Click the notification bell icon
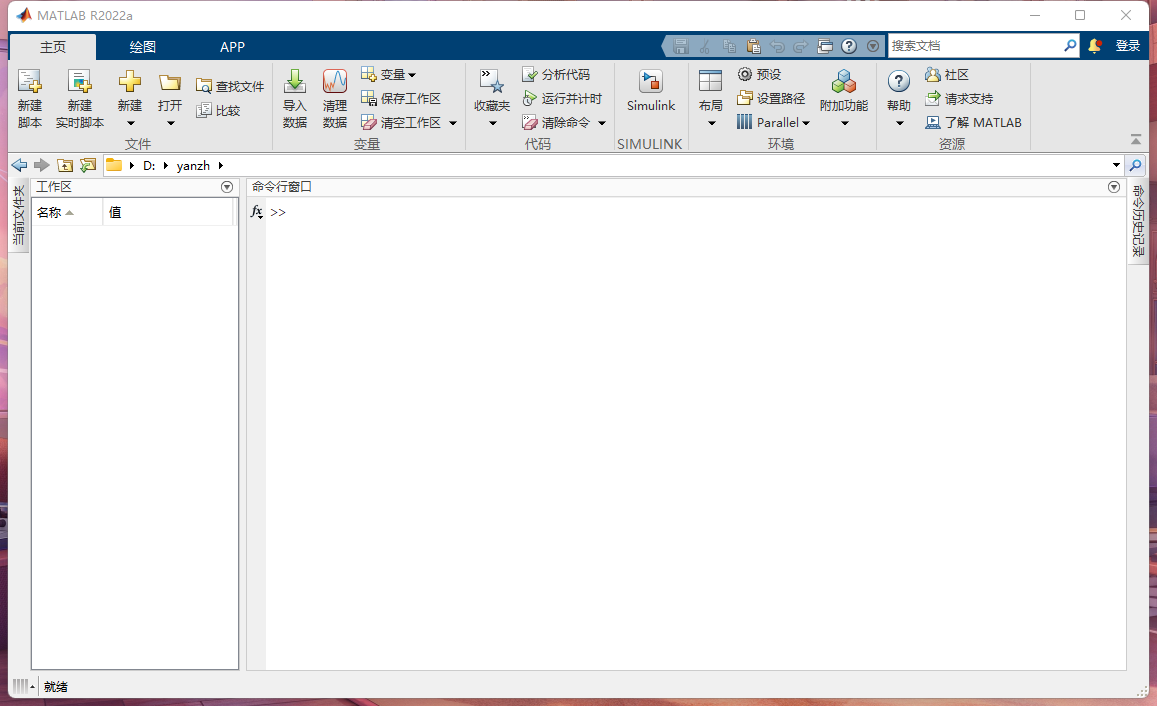Screen dimensions: 1157x706 pos(1095,46)
